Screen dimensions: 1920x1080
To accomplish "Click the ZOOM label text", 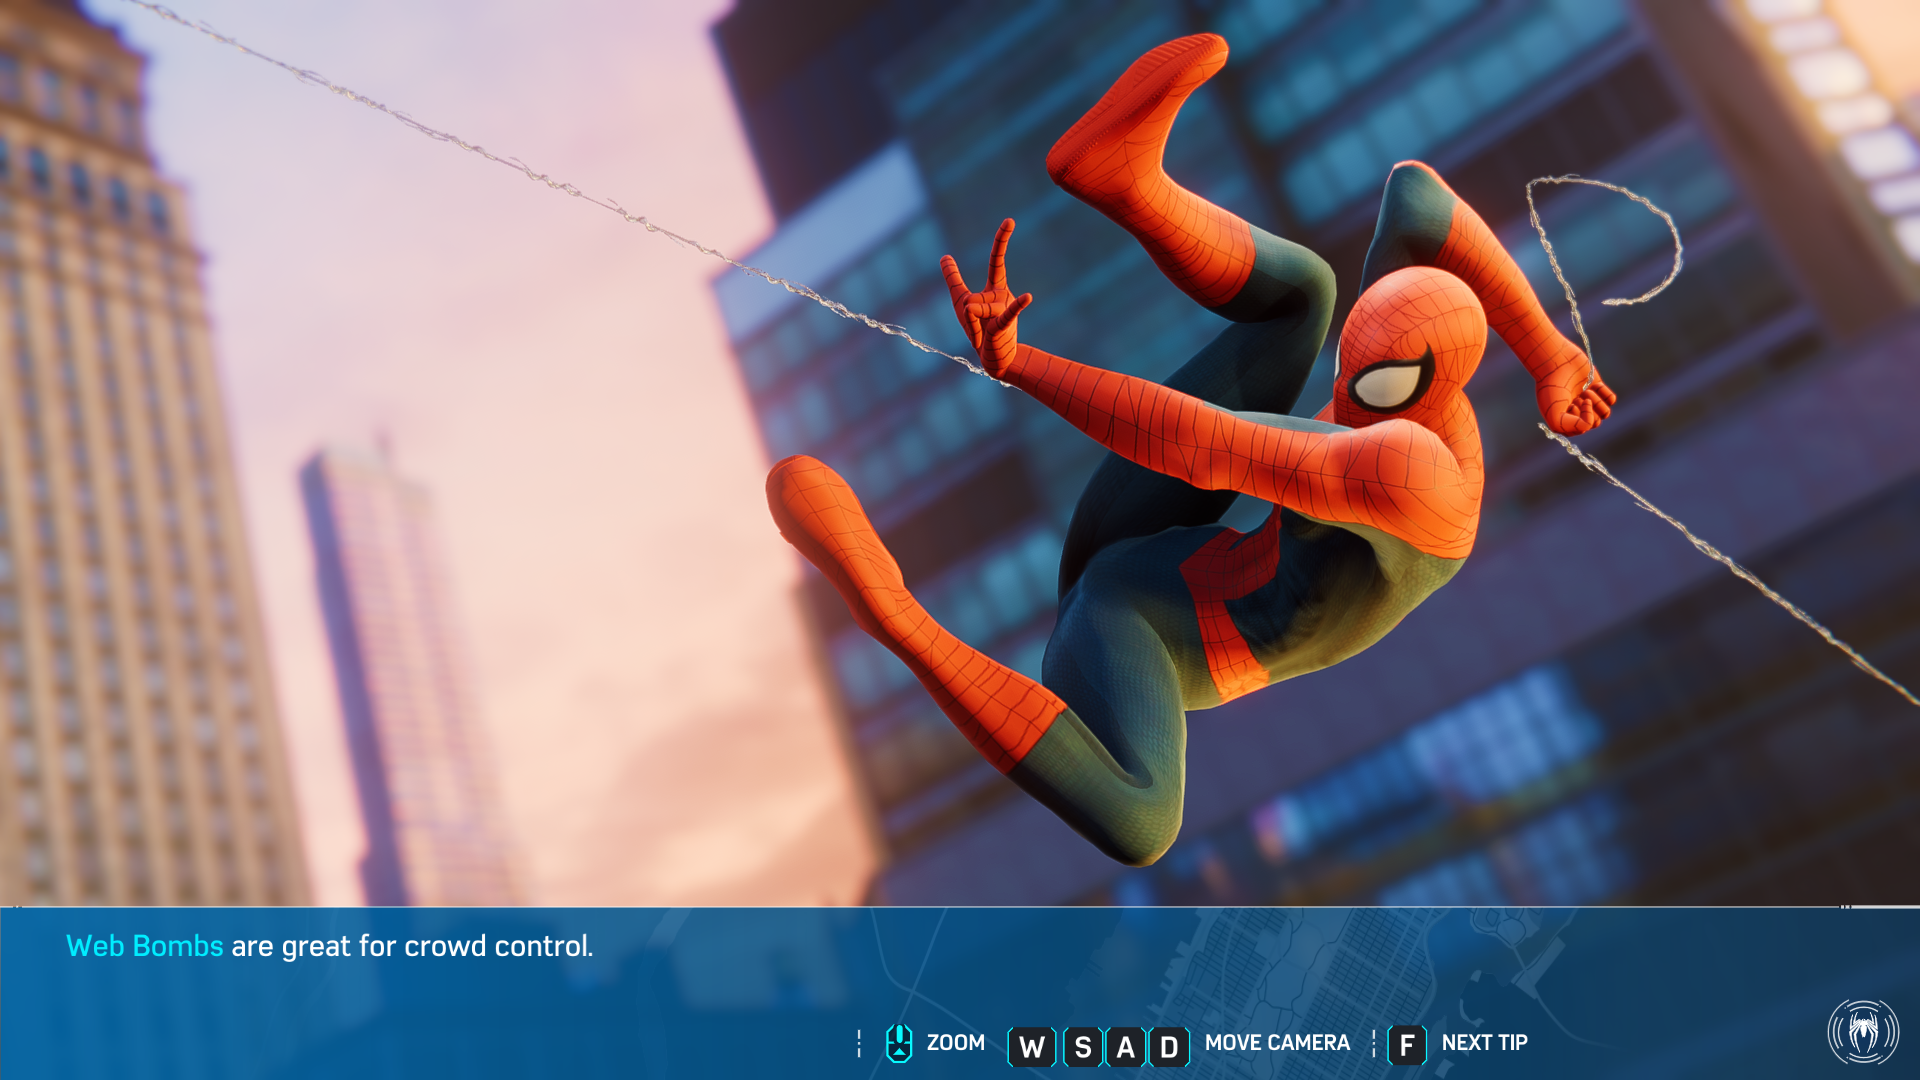I will click(955, 1043).
